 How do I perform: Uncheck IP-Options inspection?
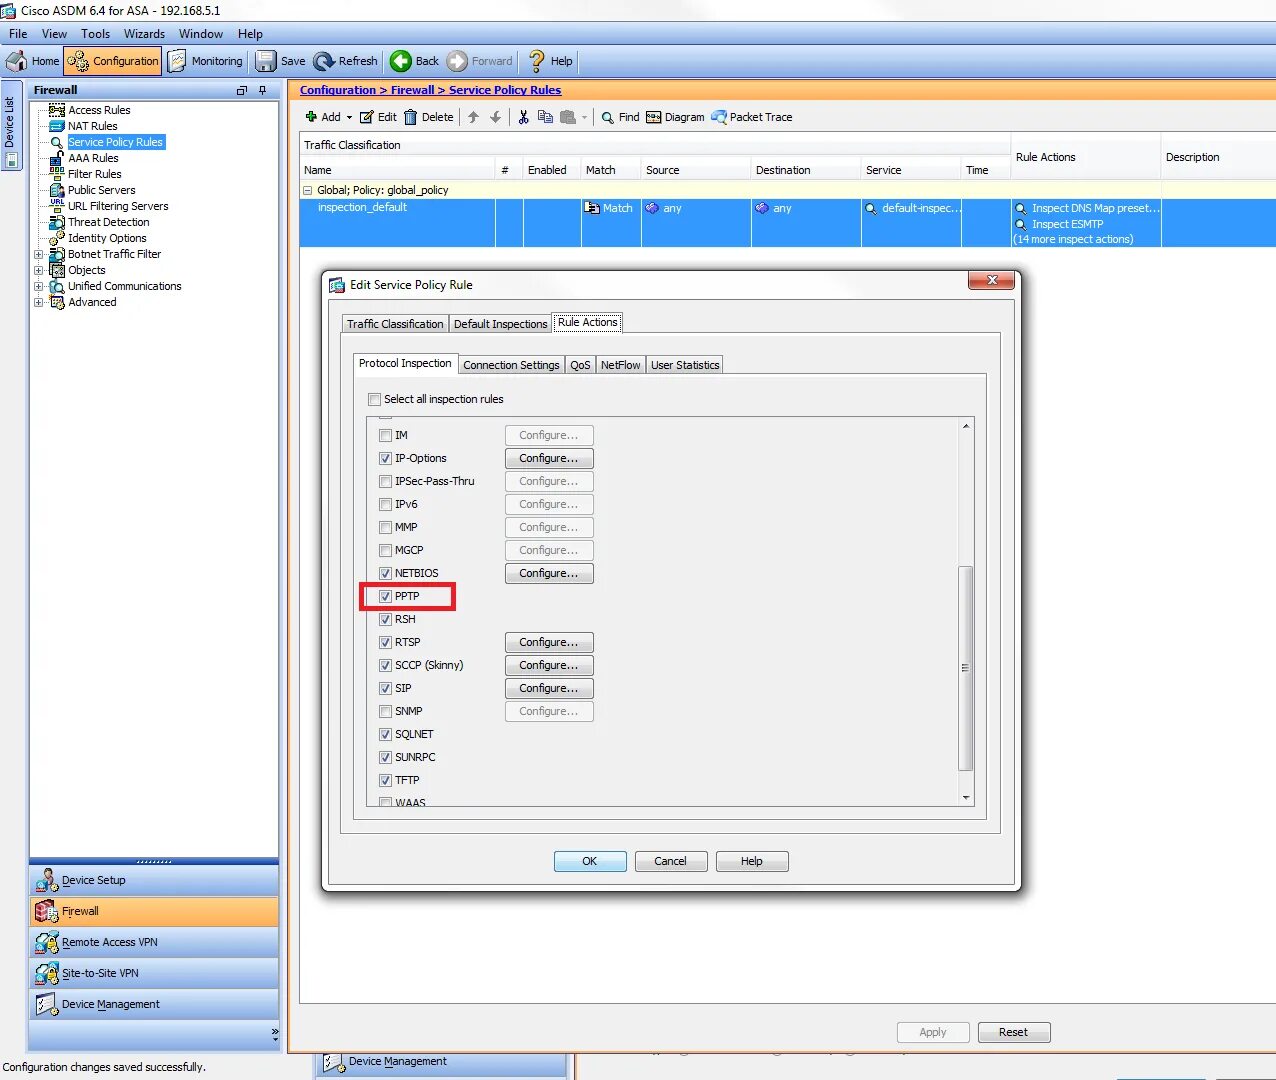[385, 458]
